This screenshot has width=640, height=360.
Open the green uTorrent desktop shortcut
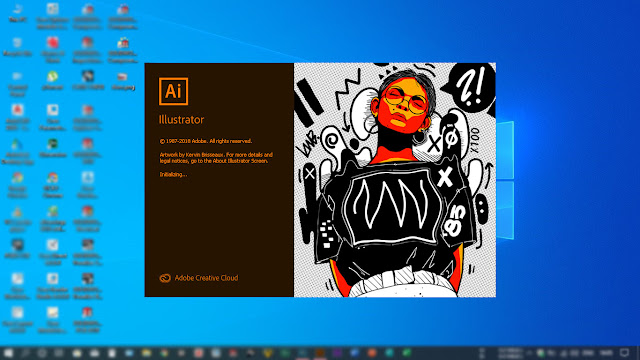coord(52,80)
